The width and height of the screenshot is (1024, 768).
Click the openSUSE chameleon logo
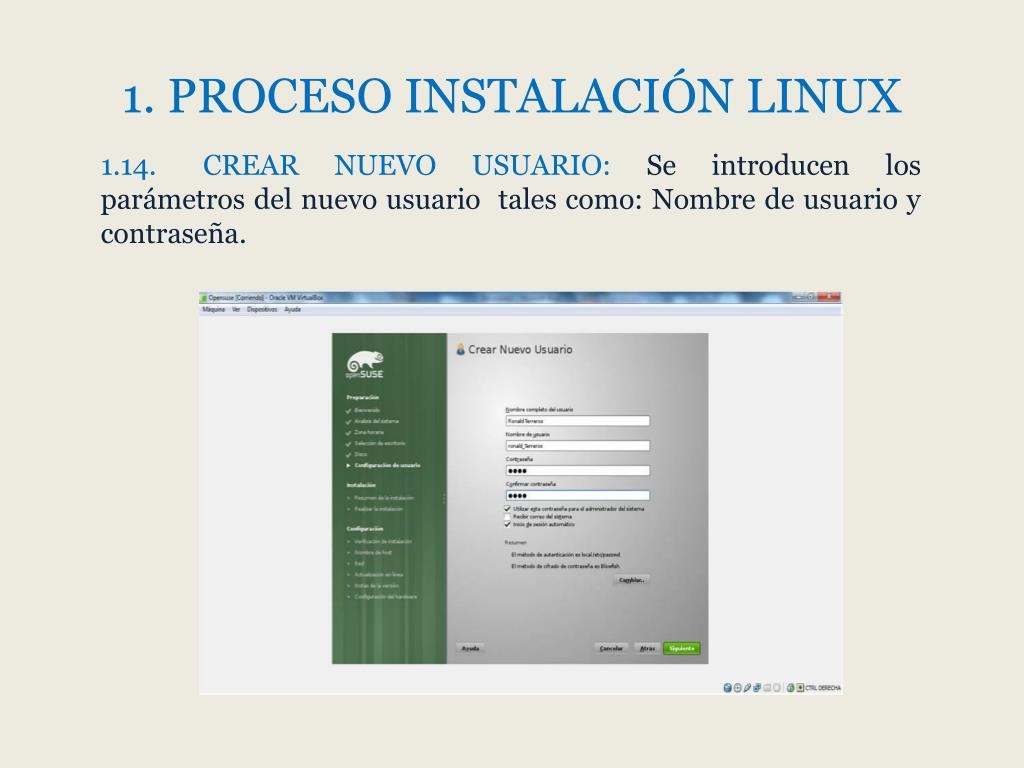tap(365, 365)
